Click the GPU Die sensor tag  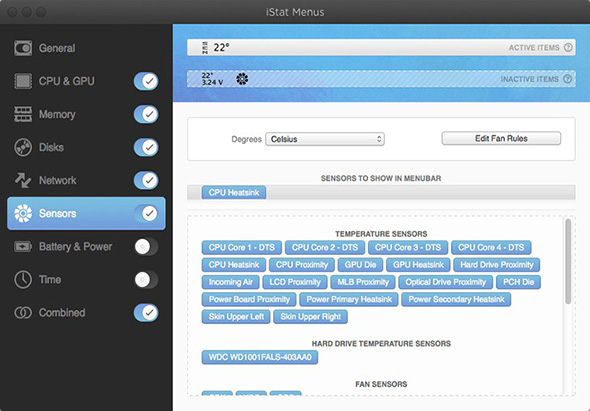point(360,265)
